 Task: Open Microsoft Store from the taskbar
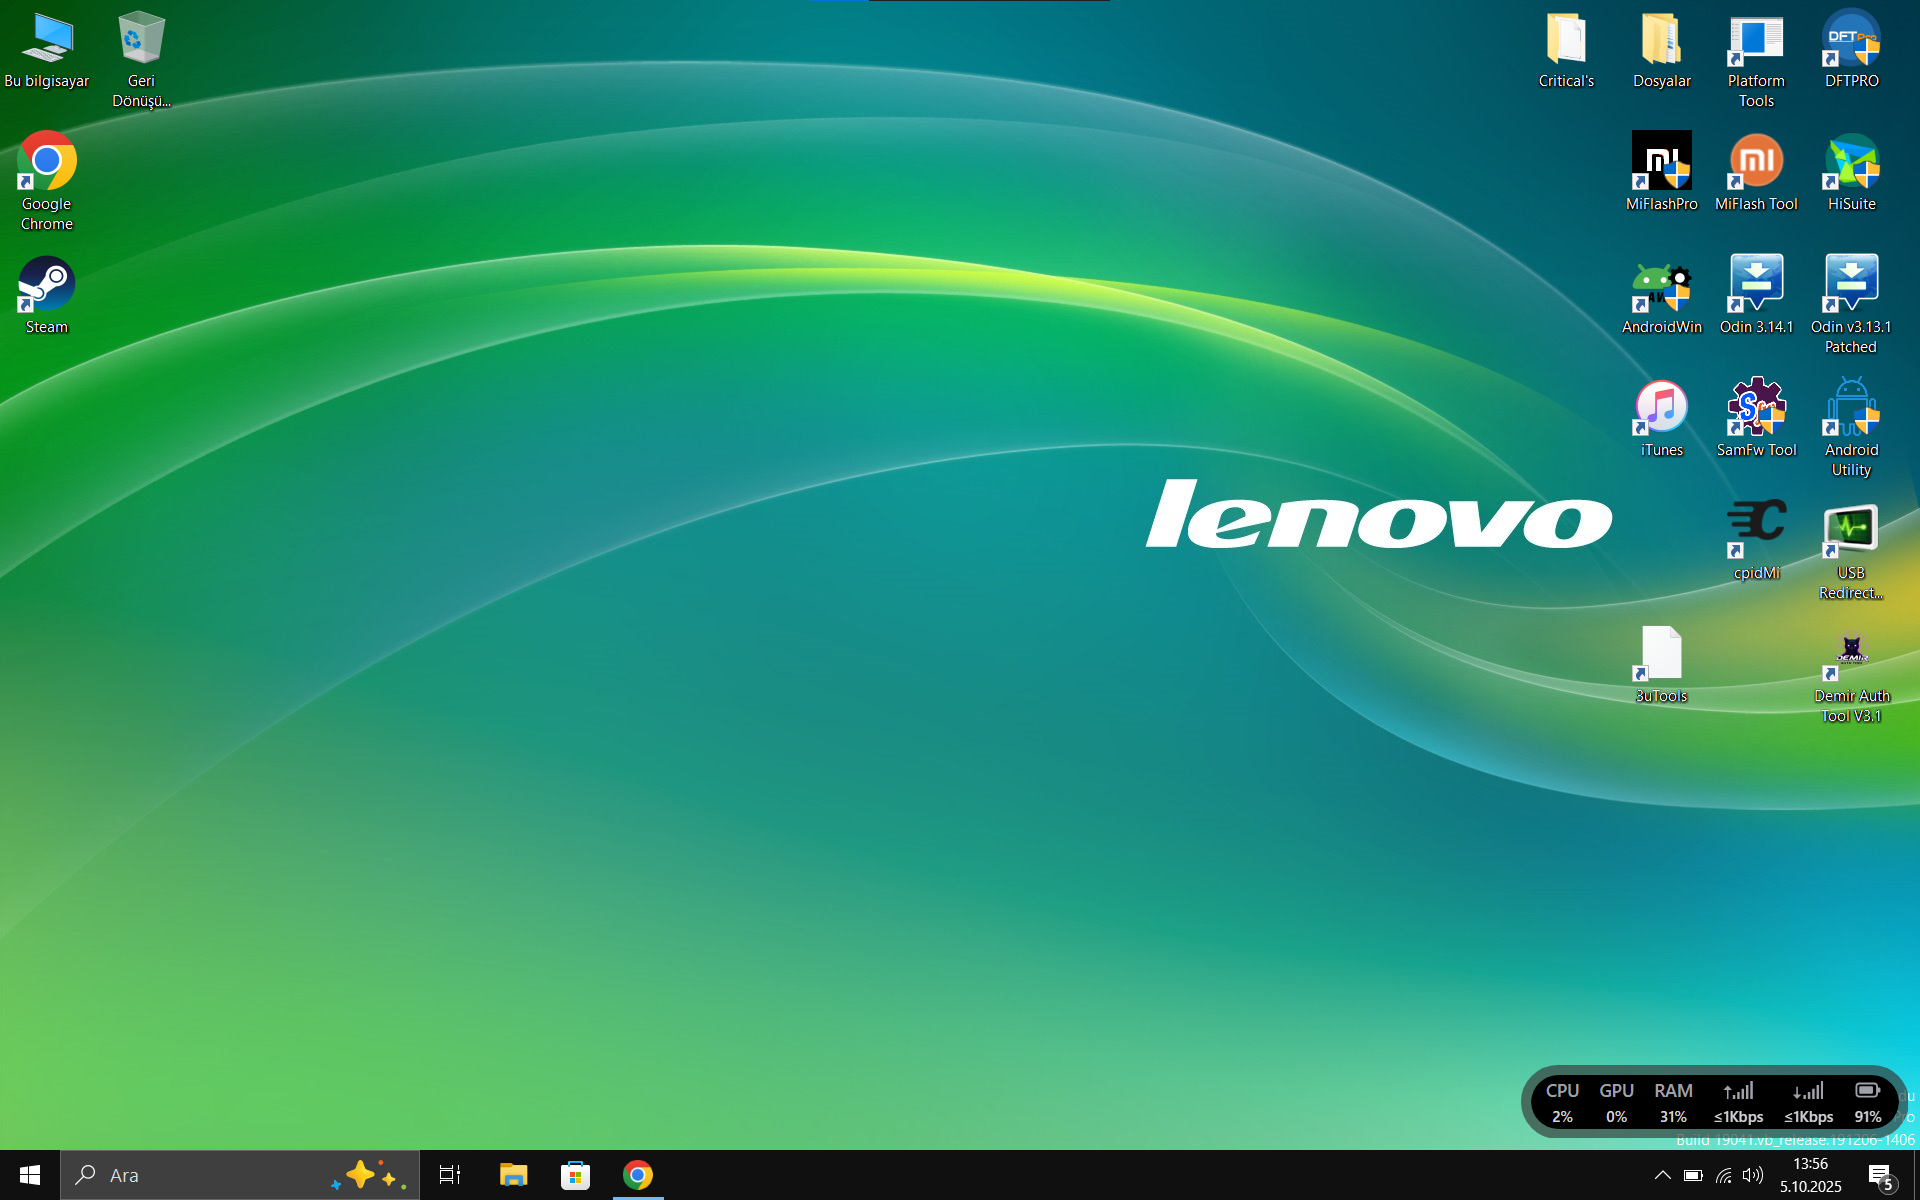(x=575, y=1175)
